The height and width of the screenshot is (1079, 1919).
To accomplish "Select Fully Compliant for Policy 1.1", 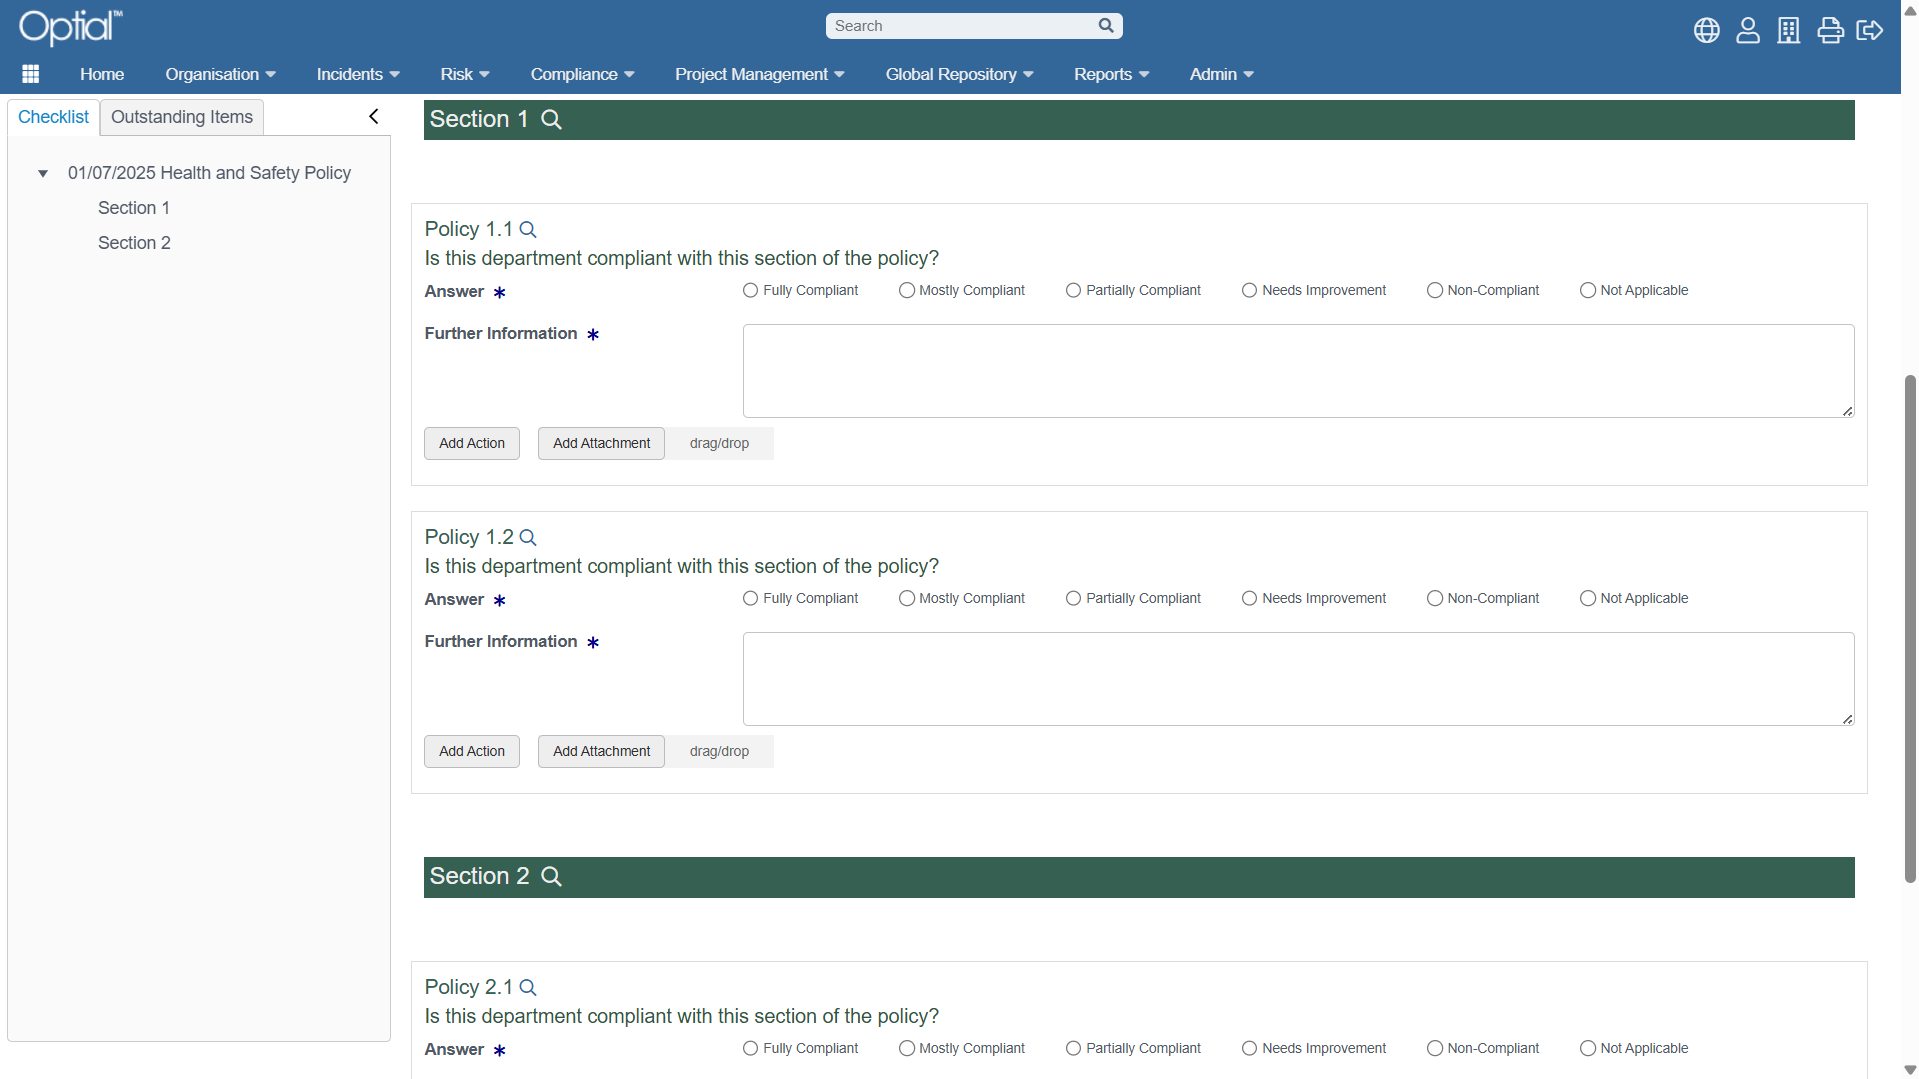I will click(x=750, y=290).
